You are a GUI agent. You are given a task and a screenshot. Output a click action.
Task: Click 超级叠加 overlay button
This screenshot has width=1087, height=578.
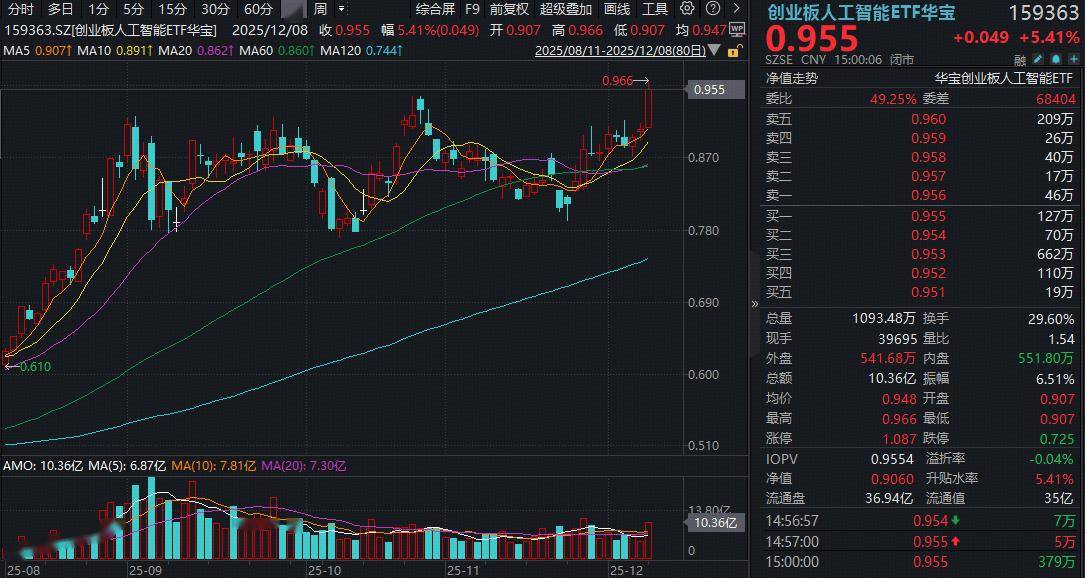pos(565,9)
